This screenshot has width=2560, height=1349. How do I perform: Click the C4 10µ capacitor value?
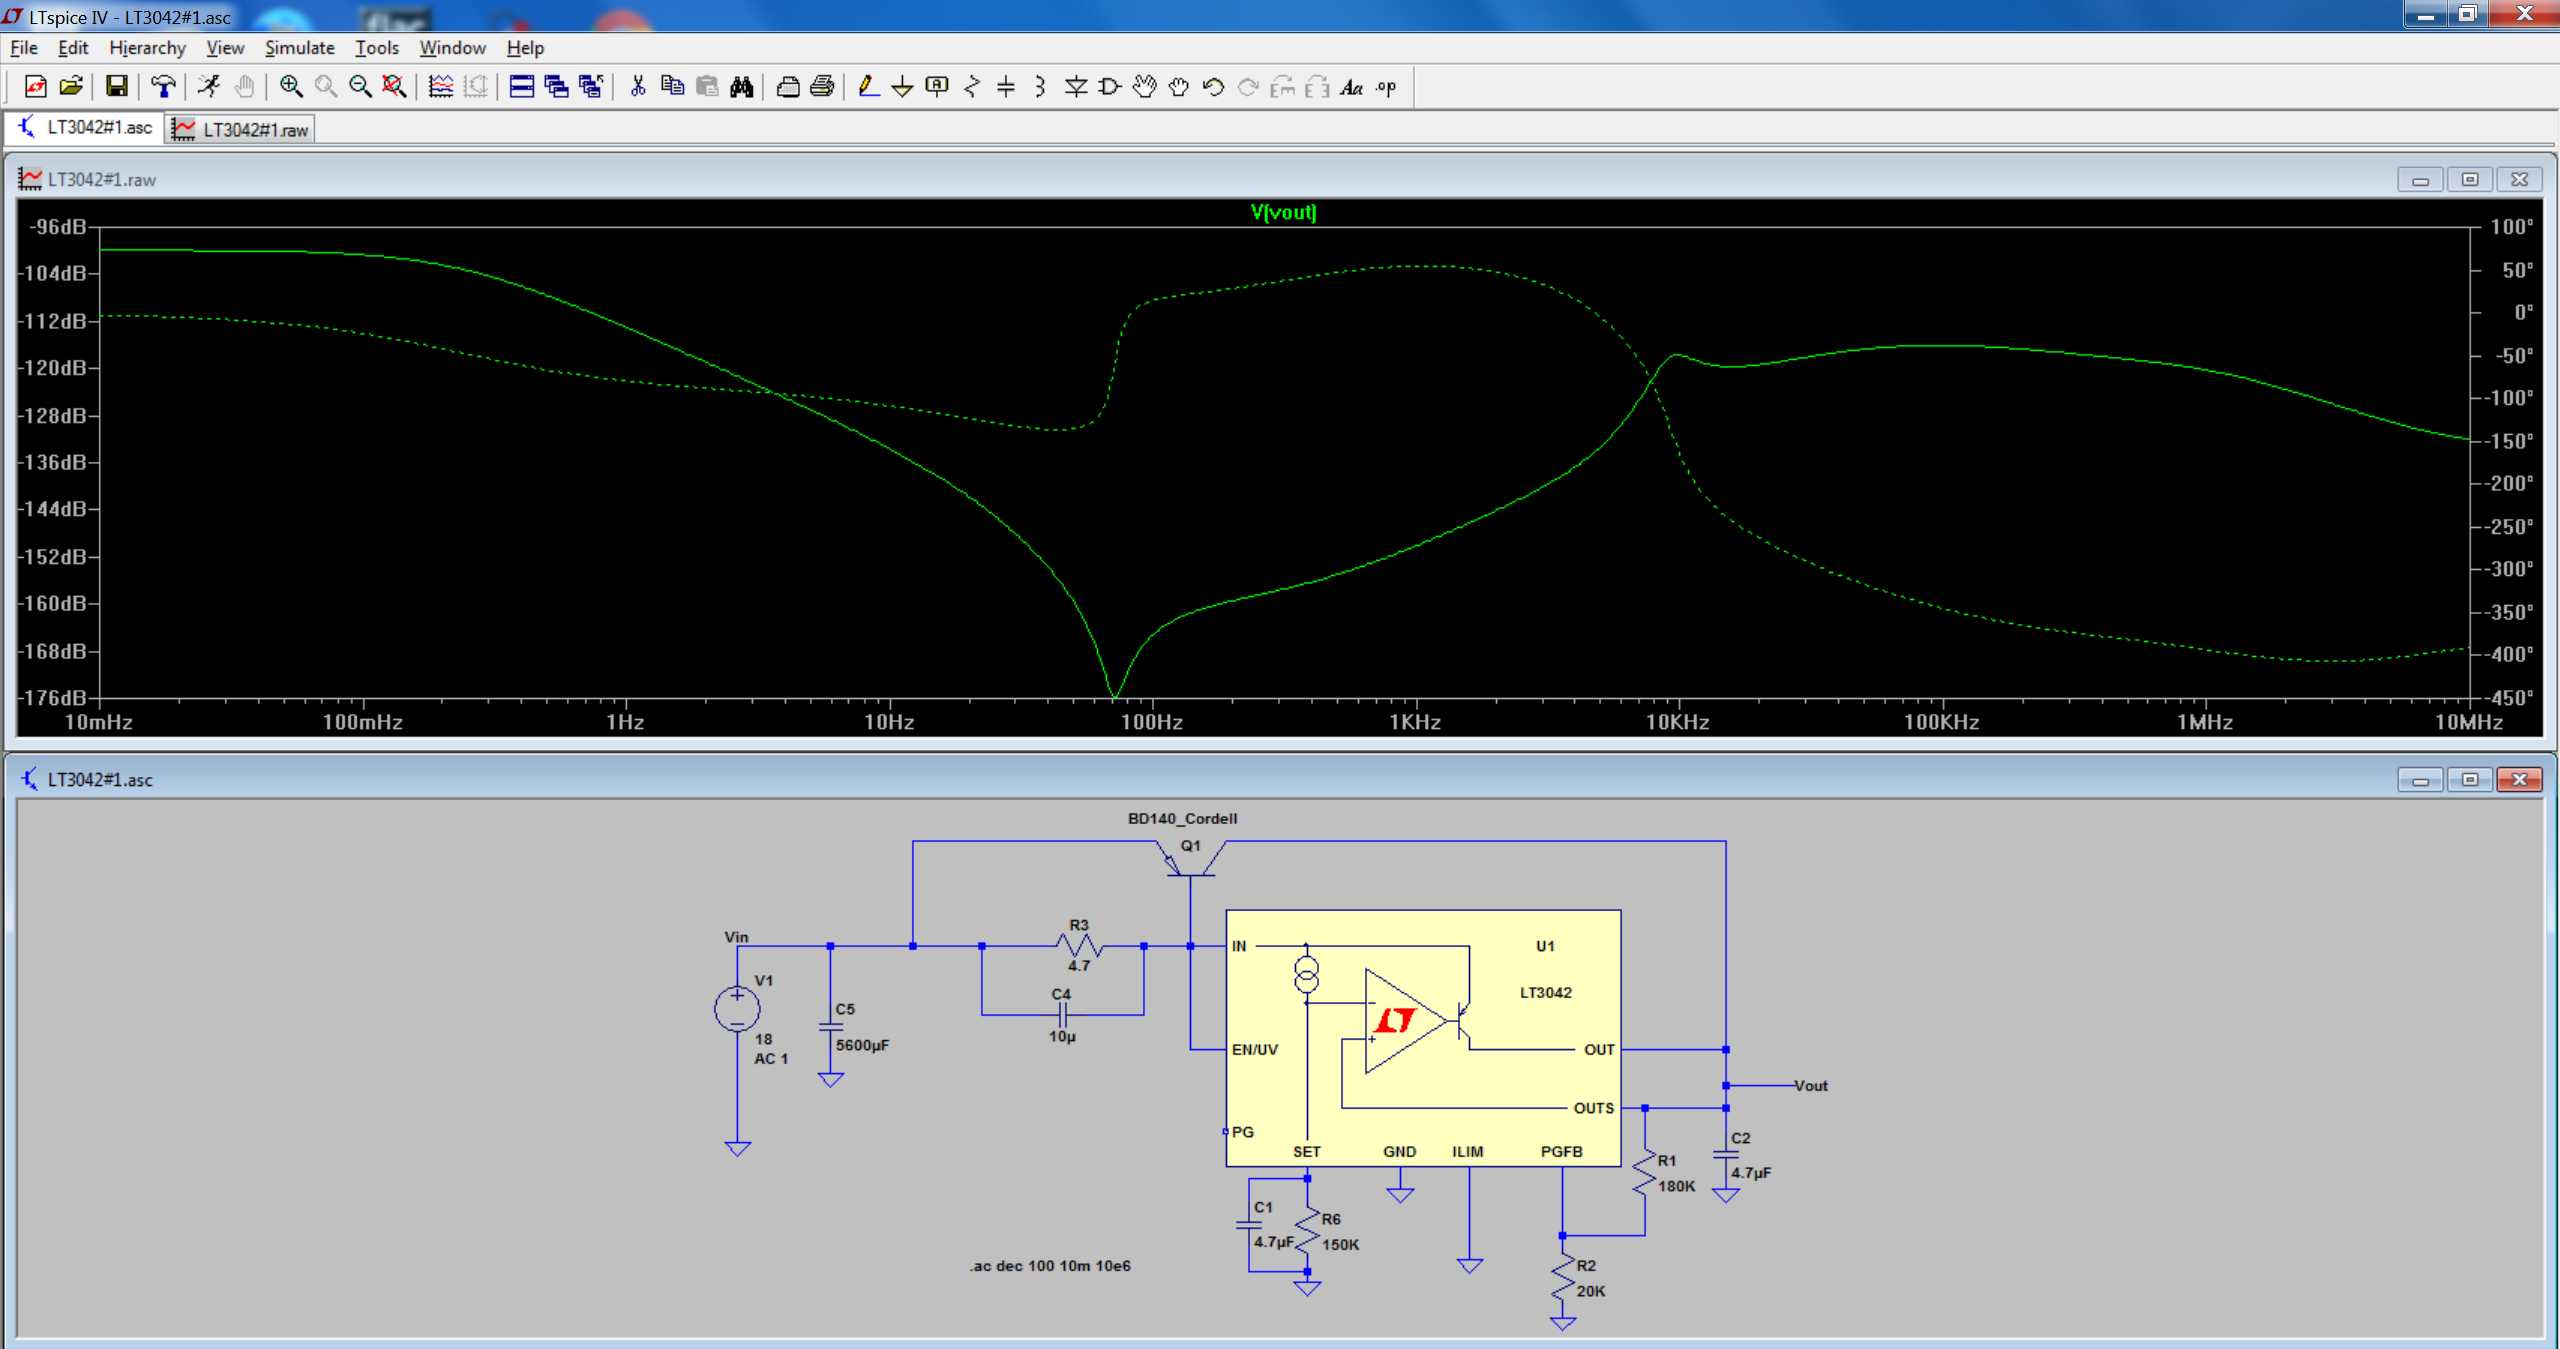[1062, 1037]
